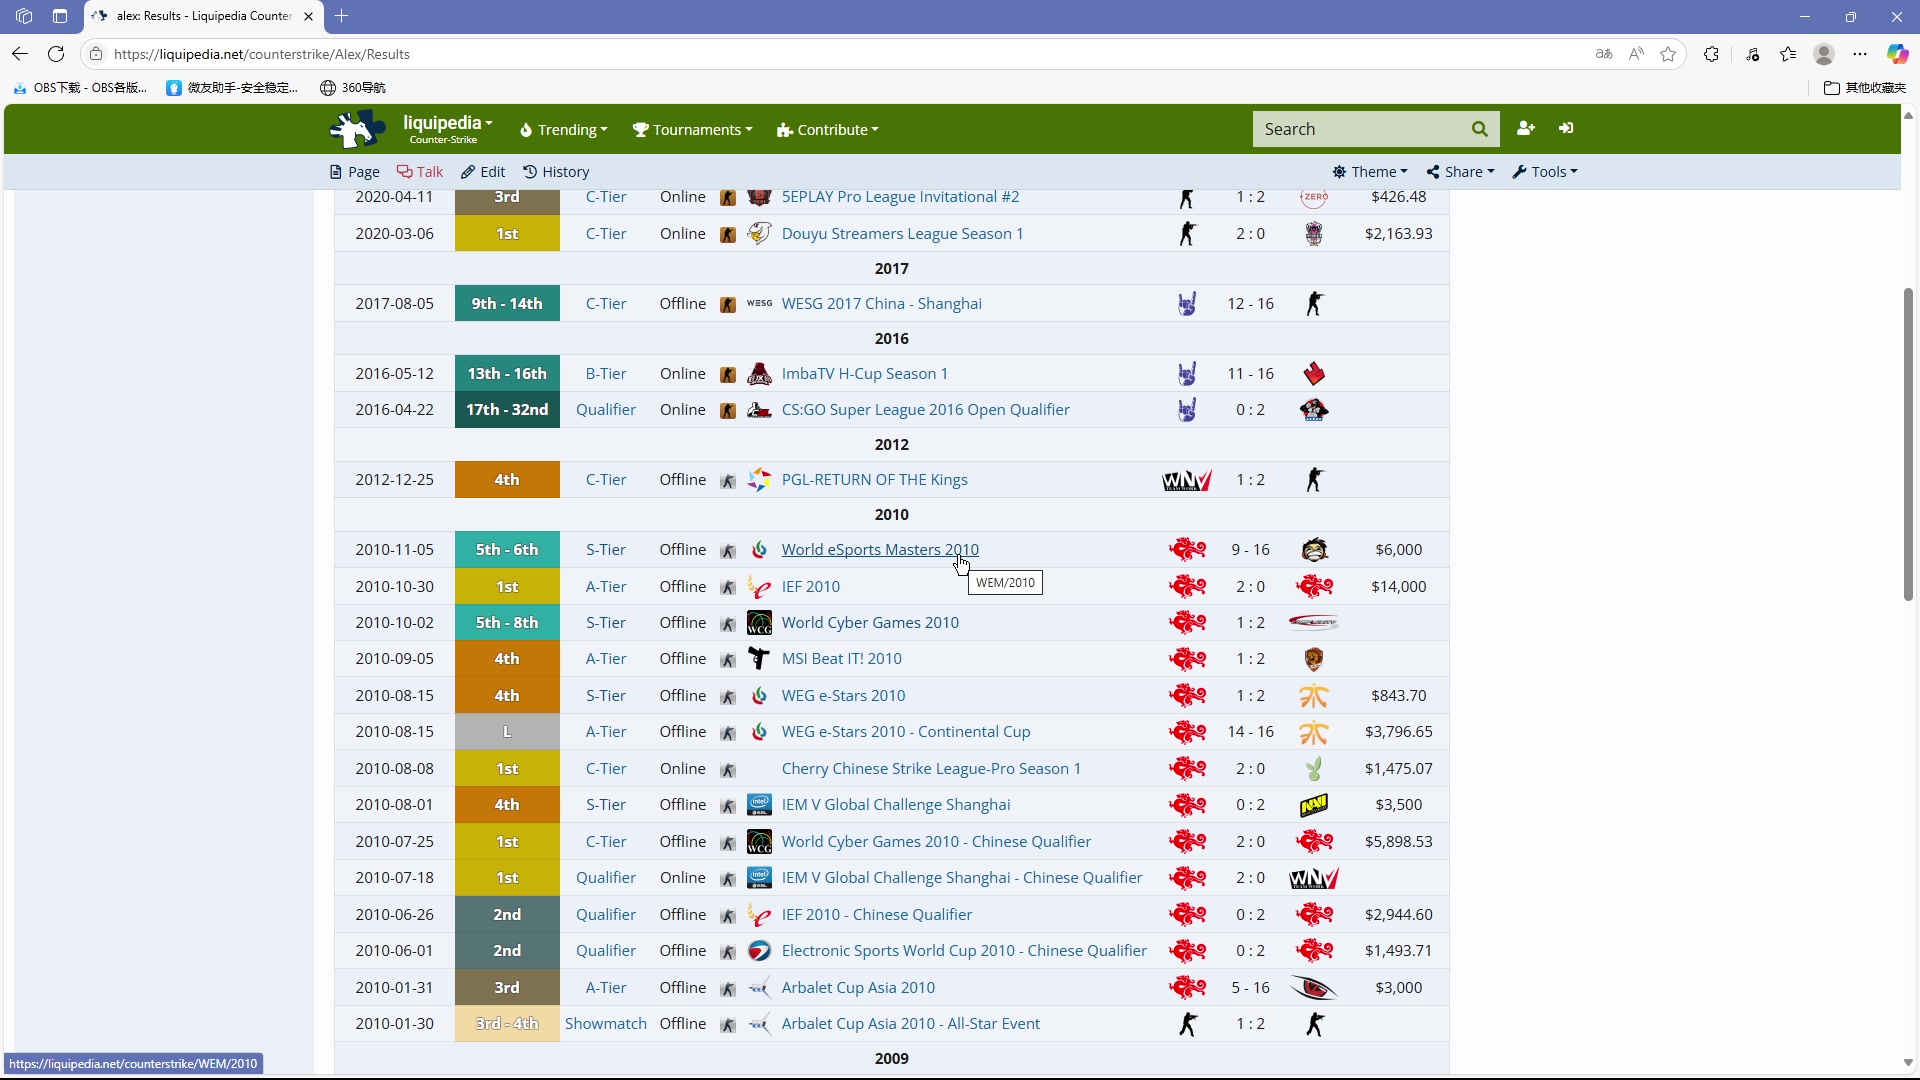The height and width of the screenshot is (1080, 1920).
Task: Go back in browser history
Action: tap(20, 54)
